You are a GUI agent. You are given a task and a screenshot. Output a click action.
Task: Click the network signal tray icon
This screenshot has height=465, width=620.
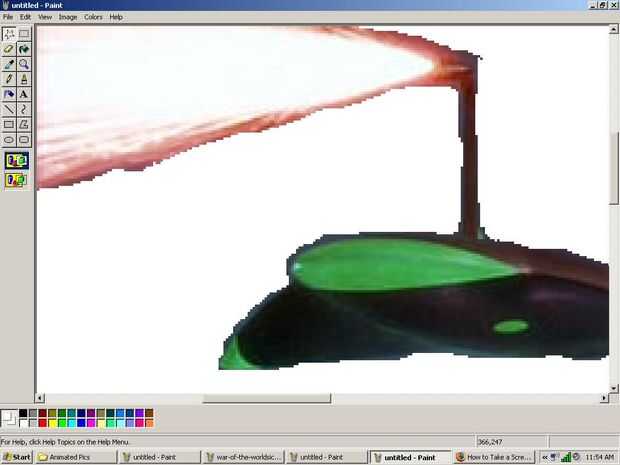566,457
